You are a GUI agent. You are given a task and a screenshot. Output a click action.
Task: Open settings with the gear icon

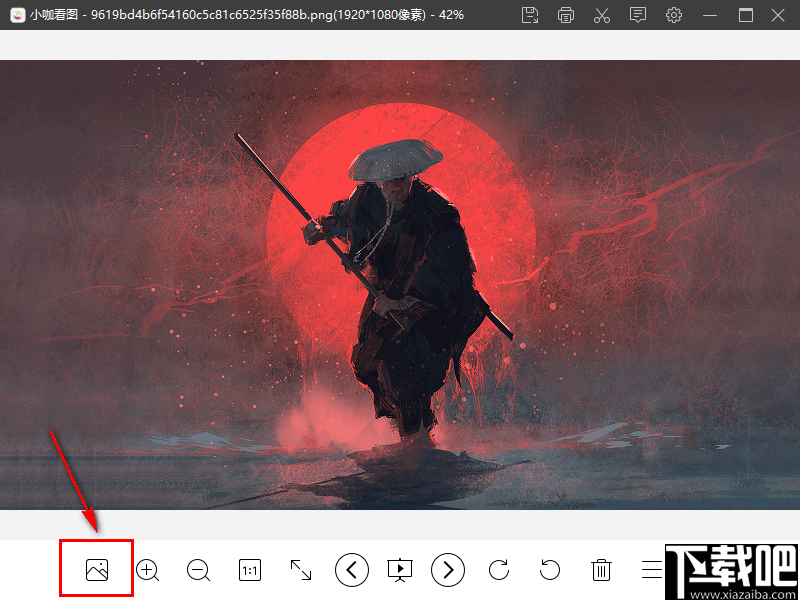point(674,15)
